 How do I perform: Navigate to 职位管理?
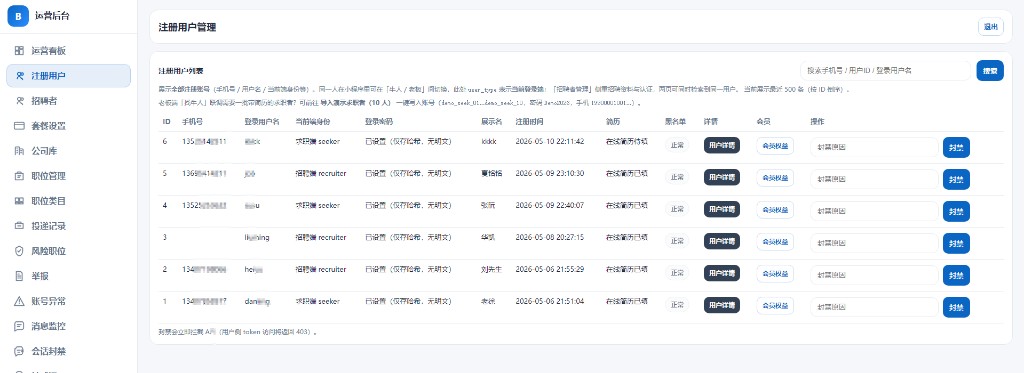(x=69, y=176)
